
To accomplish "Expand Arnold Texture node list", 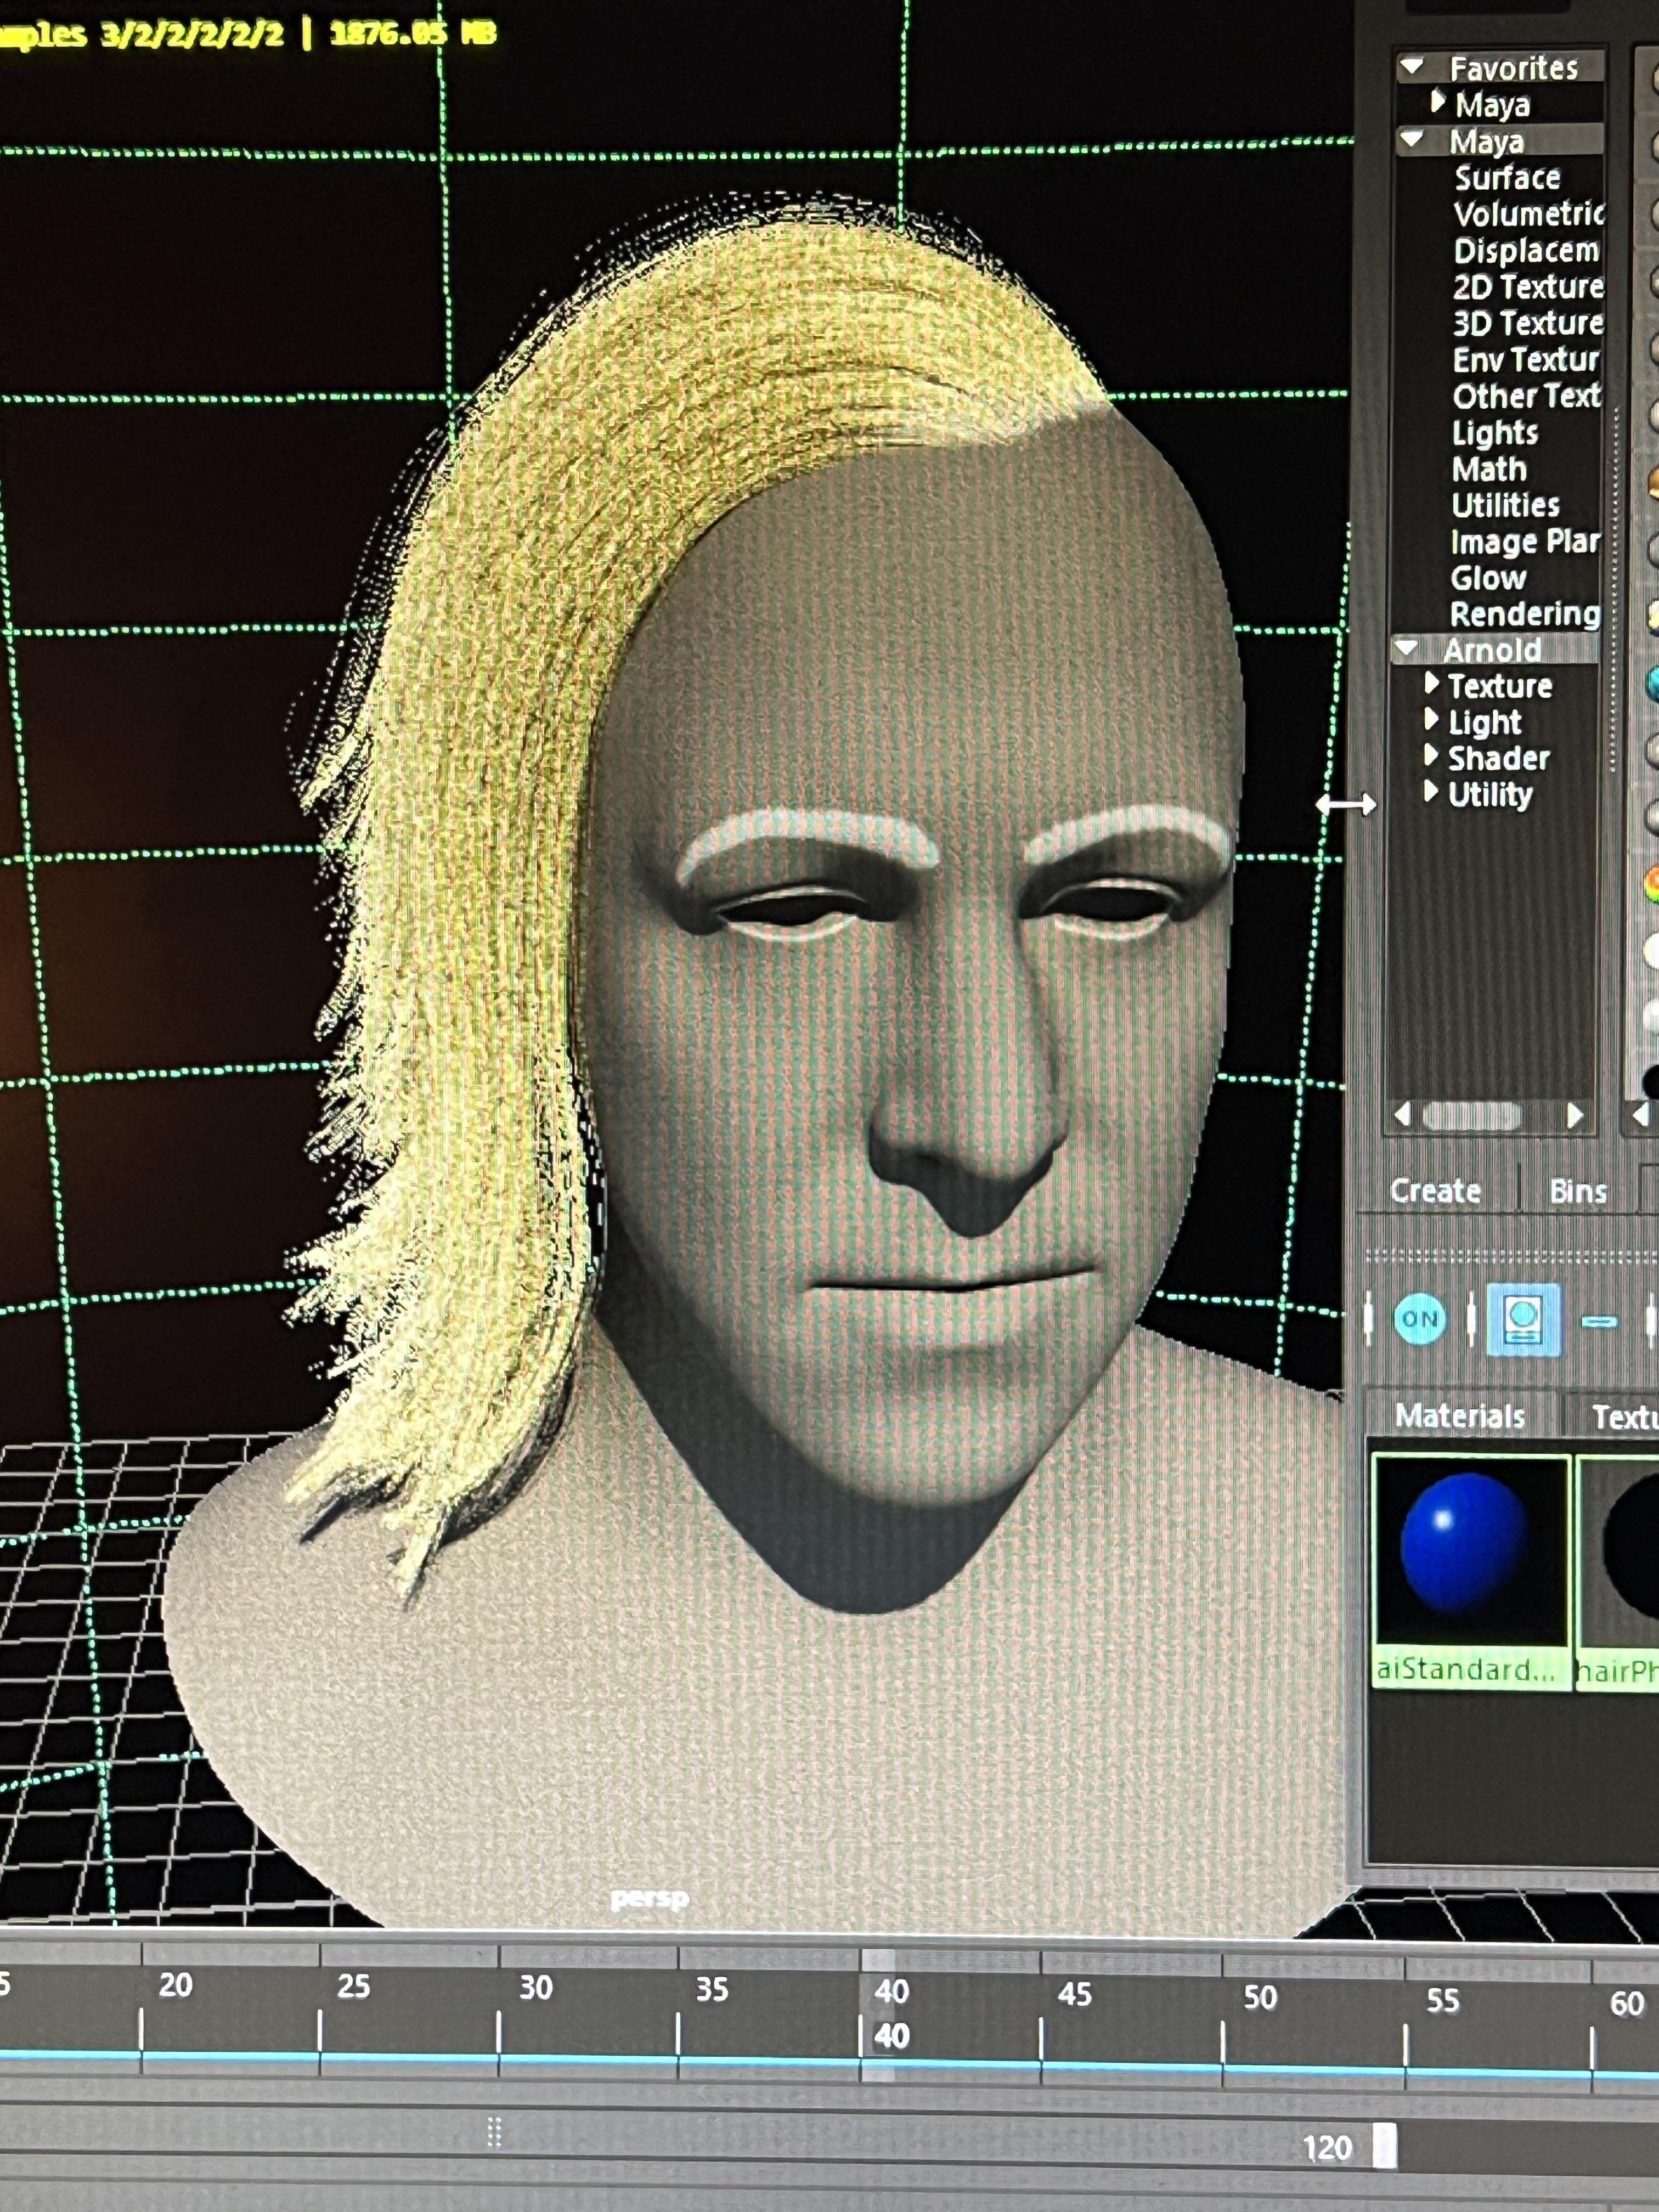I will [1431, 684].
